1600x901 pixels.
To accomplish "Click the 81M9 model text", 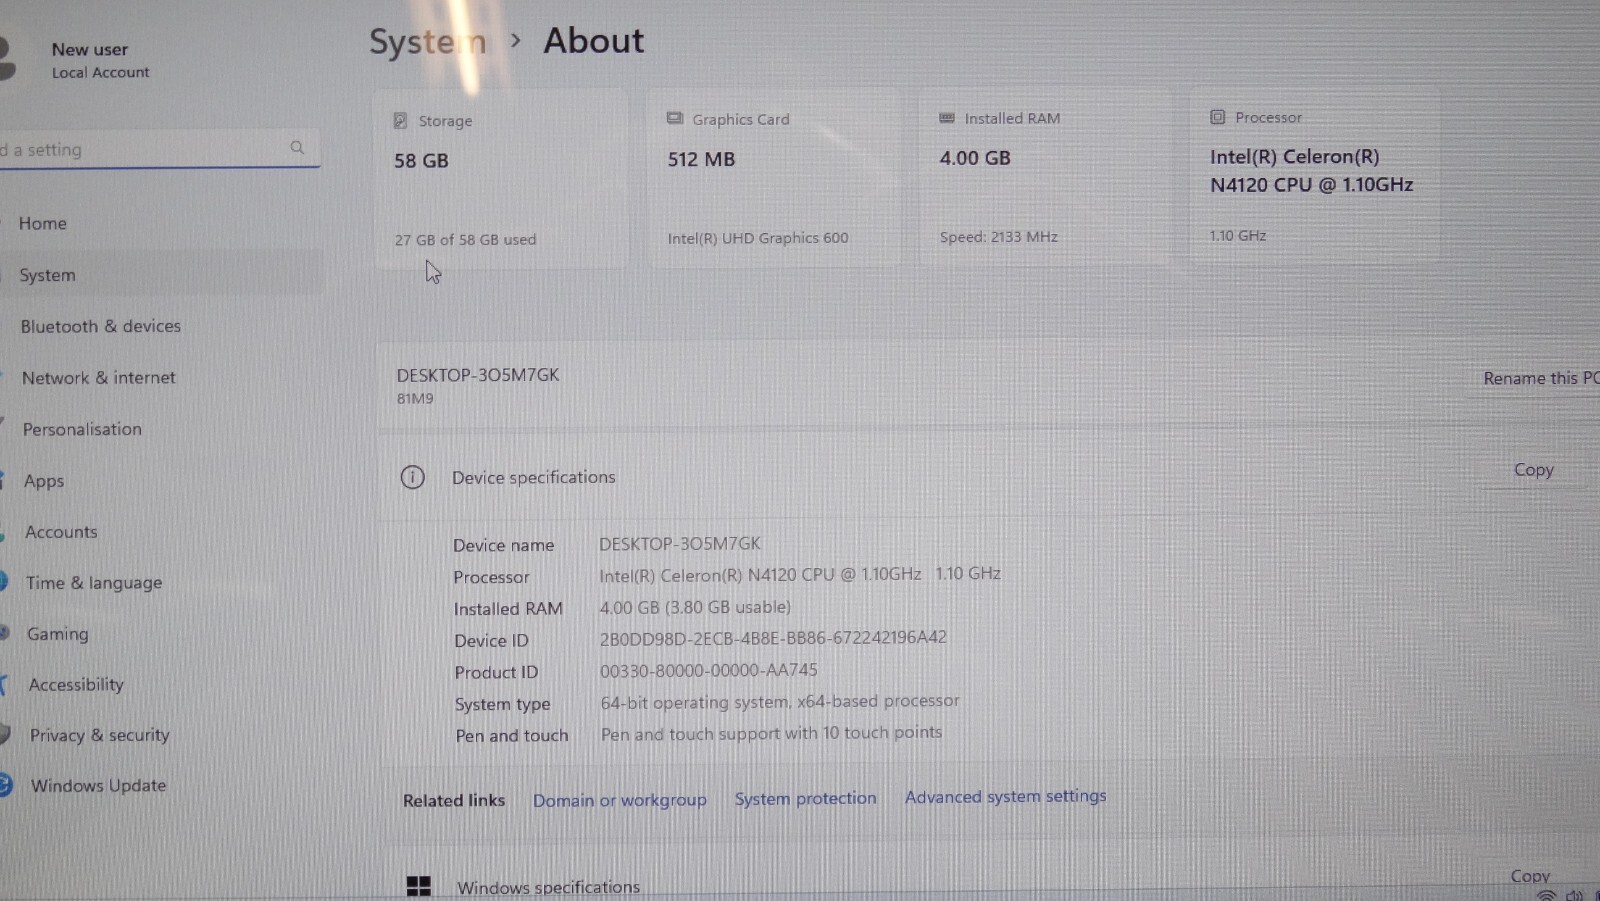I will 415,398.
